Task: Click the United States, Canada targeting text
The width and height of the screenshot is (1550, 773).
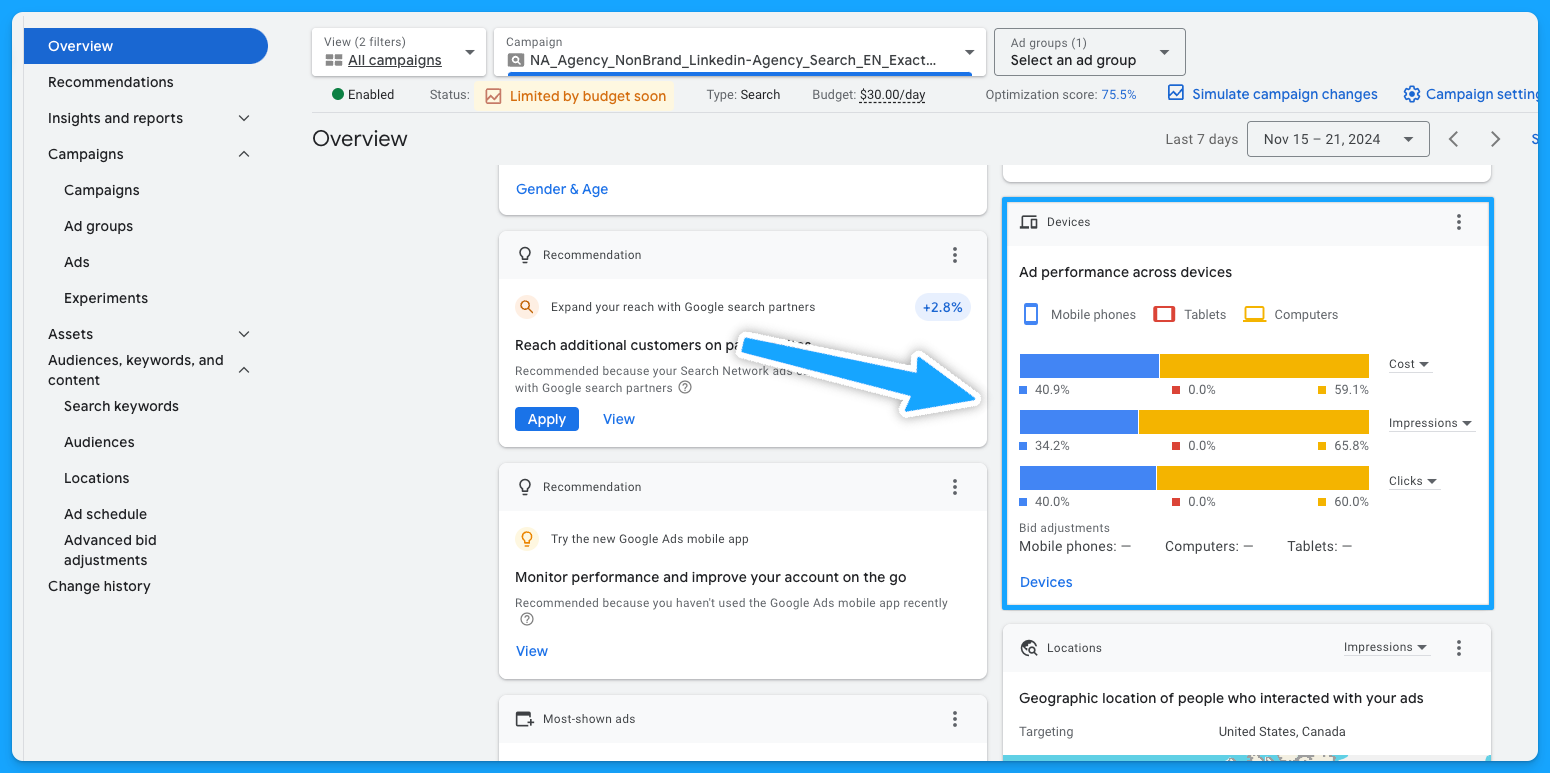Action: click(1282, 731)
